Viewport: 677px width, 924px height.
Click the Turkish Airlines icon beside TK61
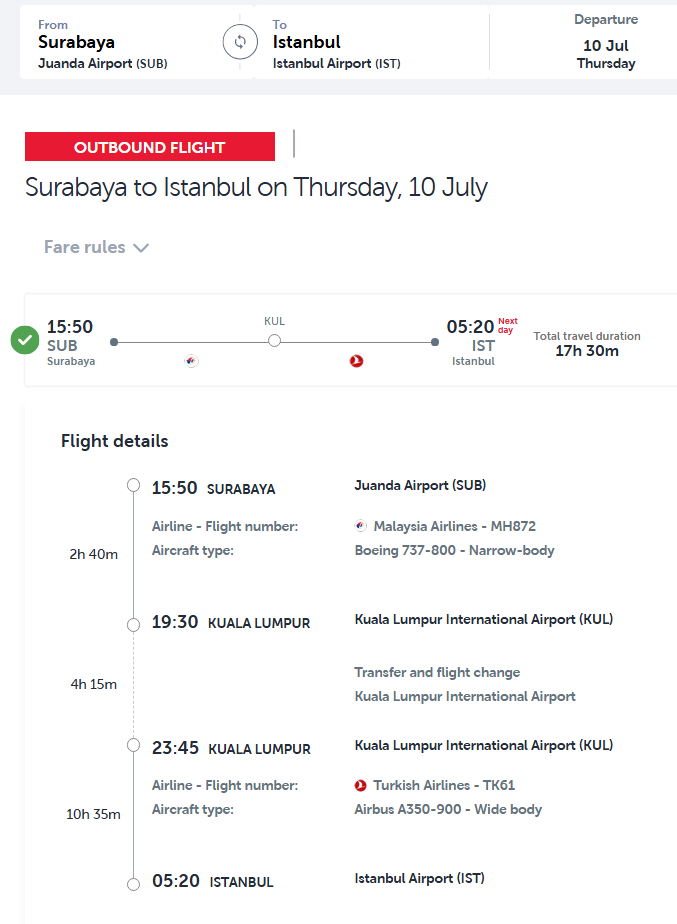tap(361, 786)
